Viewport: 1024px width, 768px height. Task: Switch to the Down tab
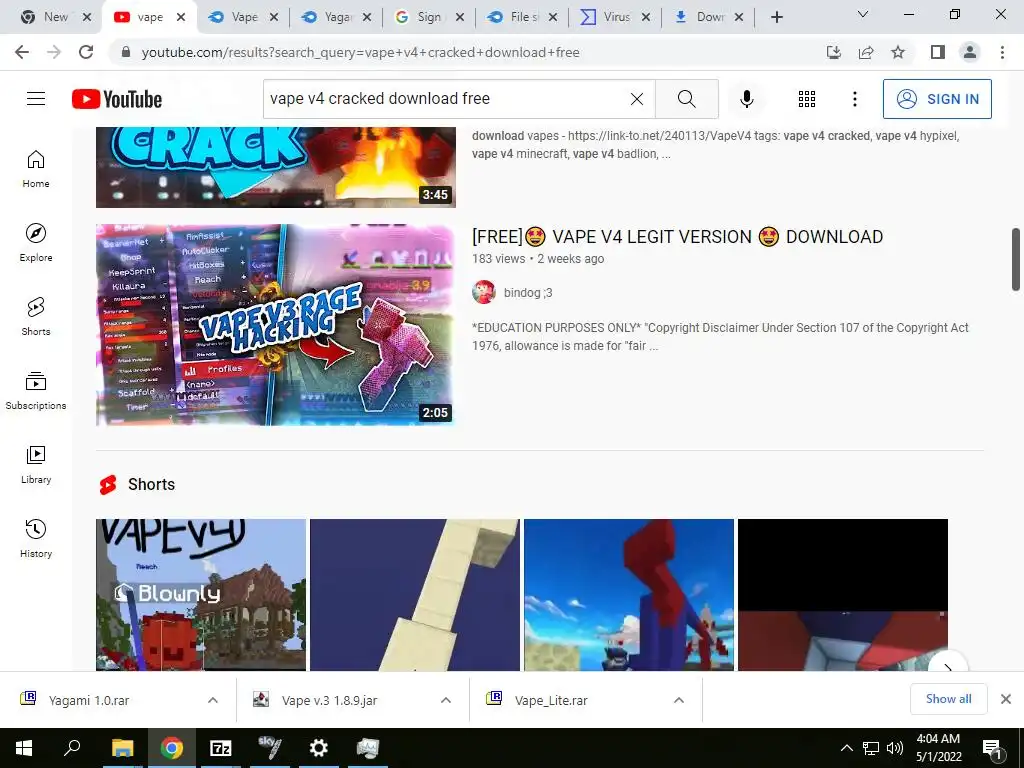(709, 17)
